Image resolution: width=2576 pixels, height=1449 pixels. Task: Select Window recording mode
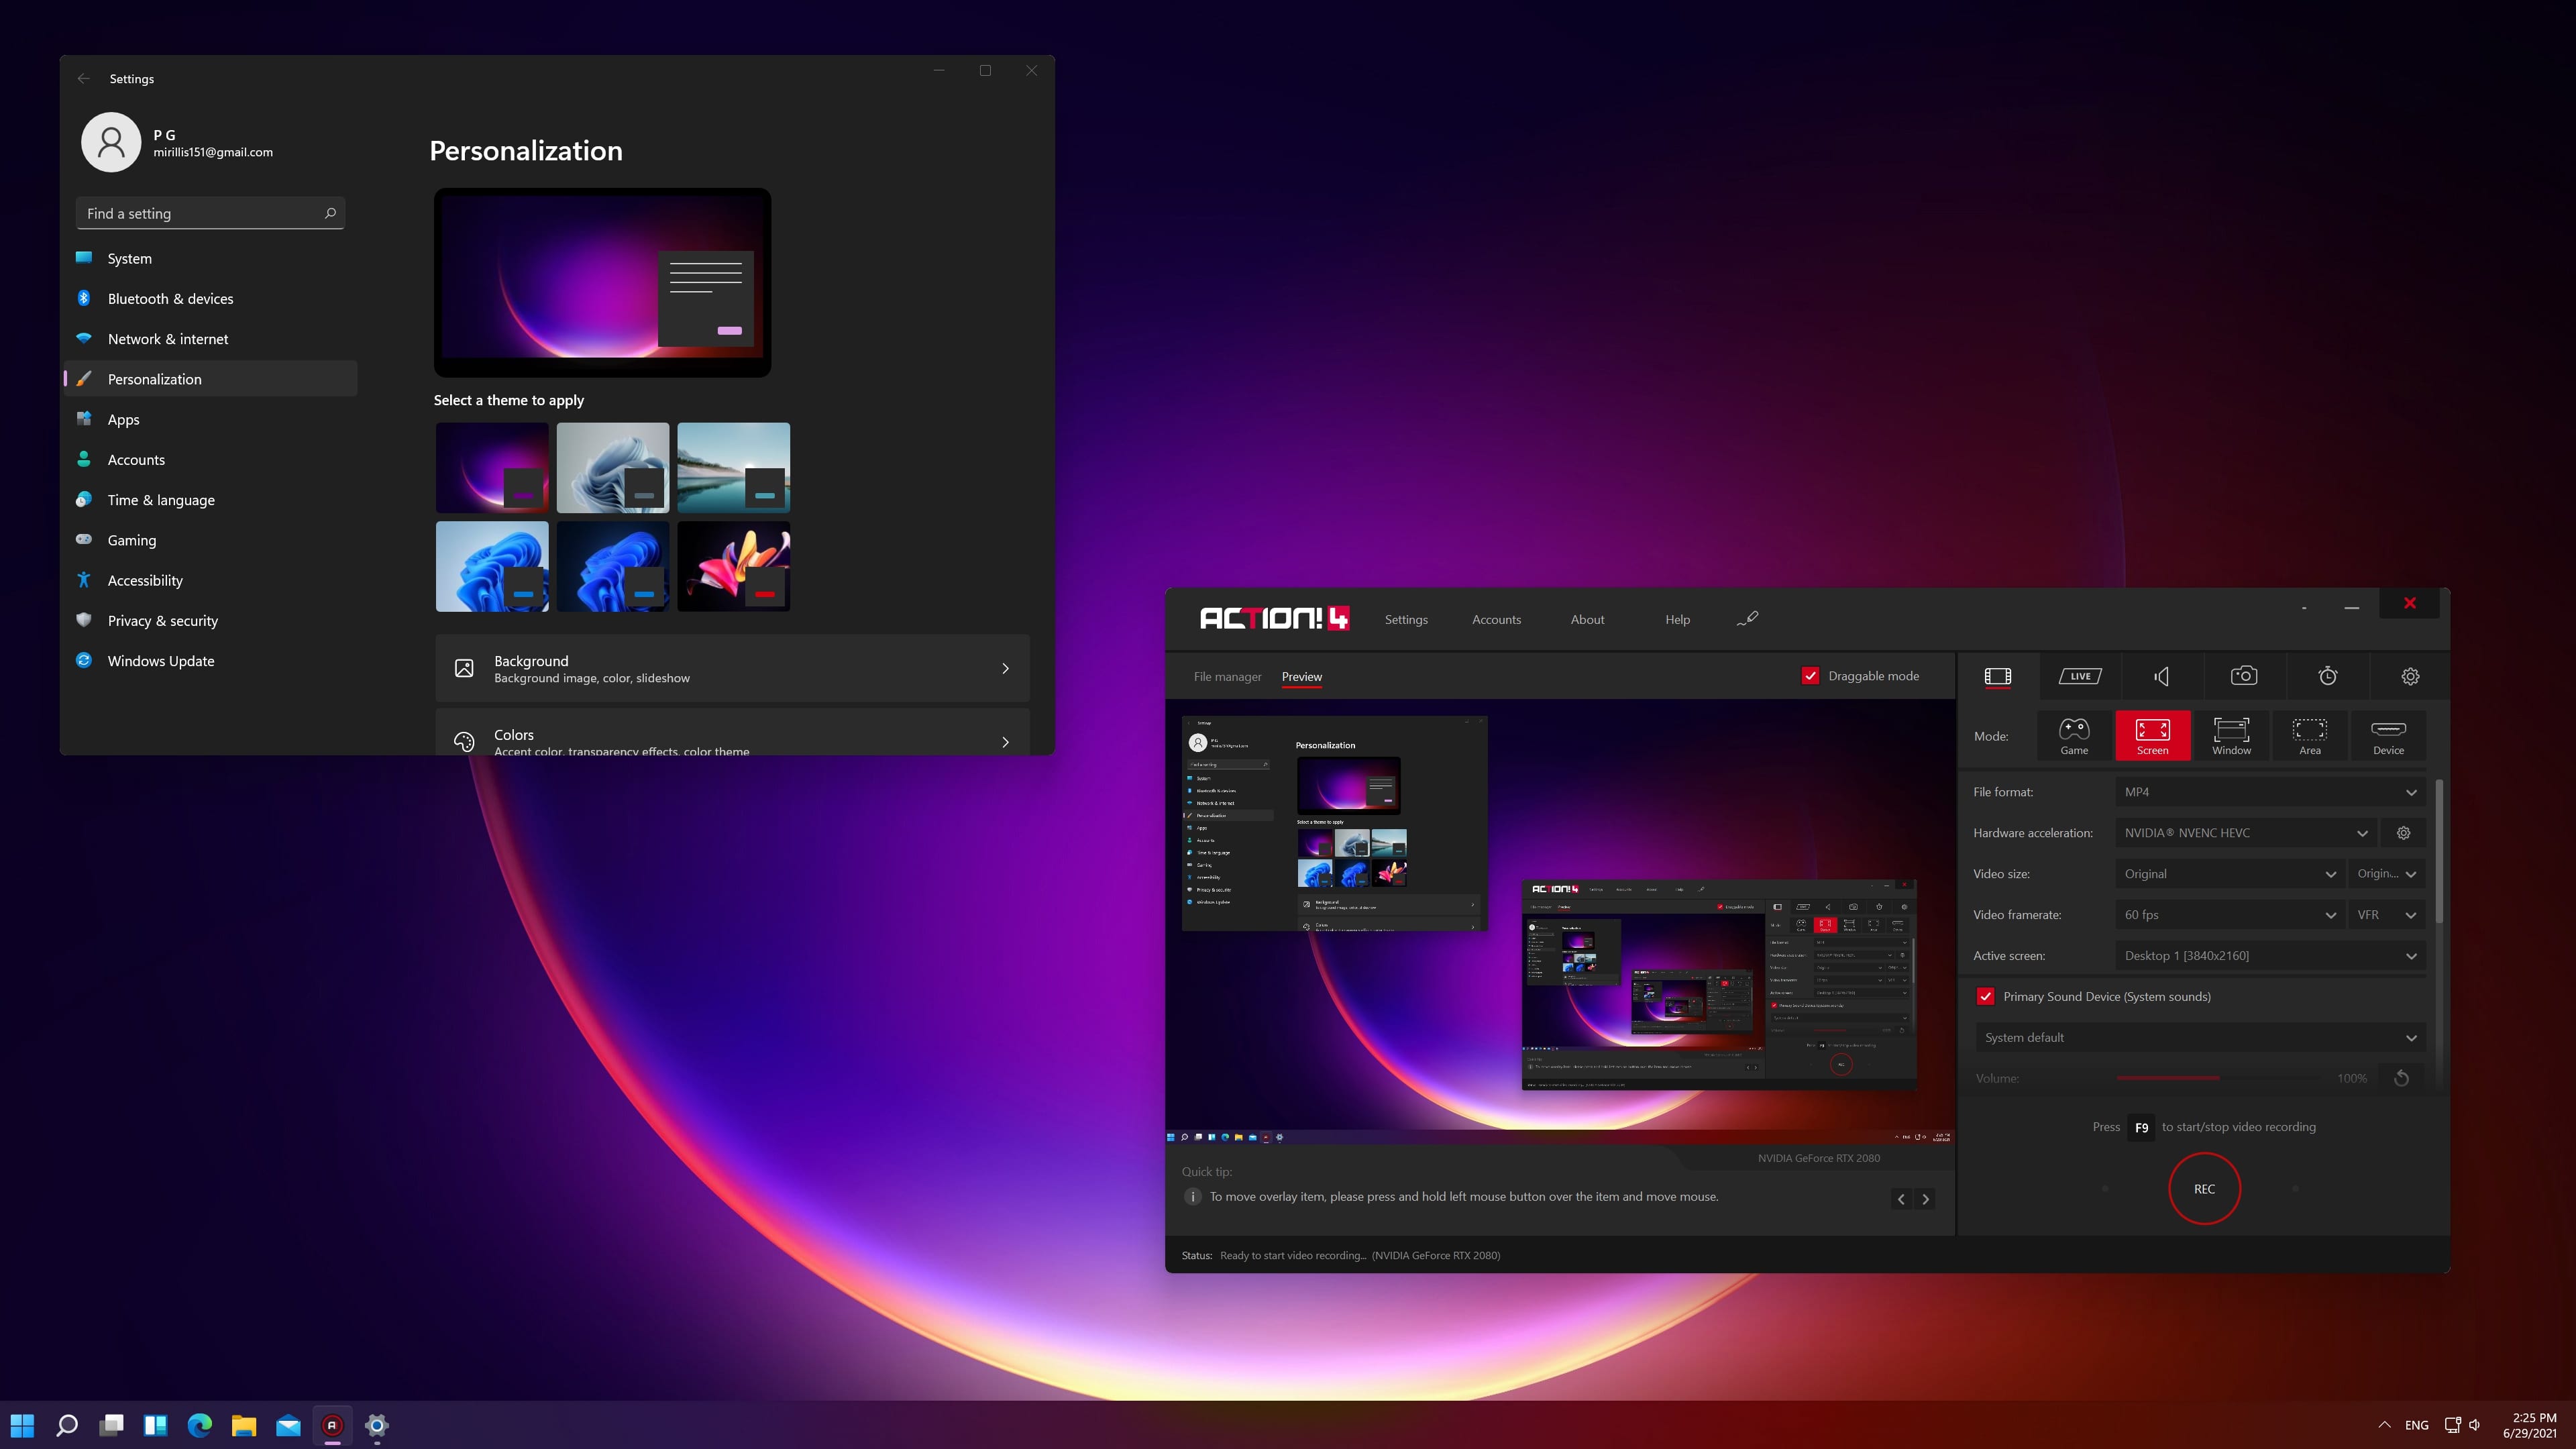point(2231,736)
